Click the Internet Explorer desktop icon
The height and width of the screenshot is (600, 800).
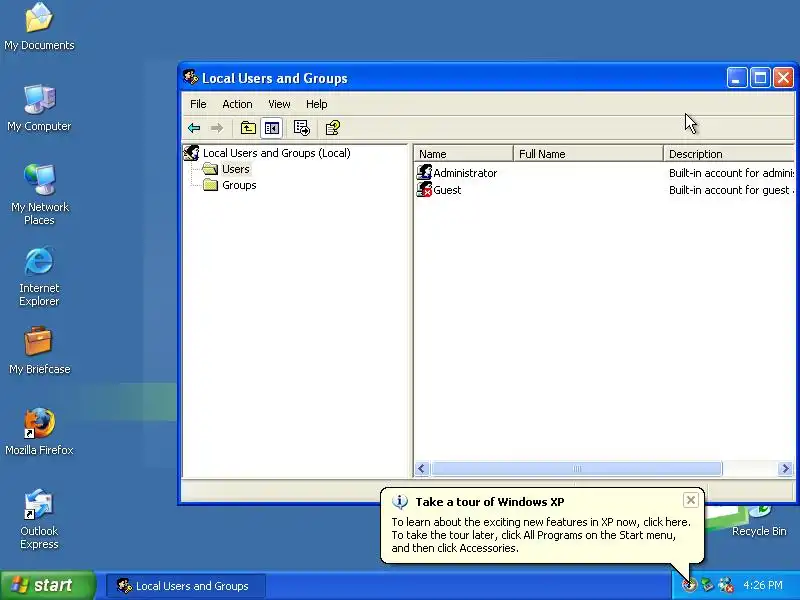tap(39, 277)
